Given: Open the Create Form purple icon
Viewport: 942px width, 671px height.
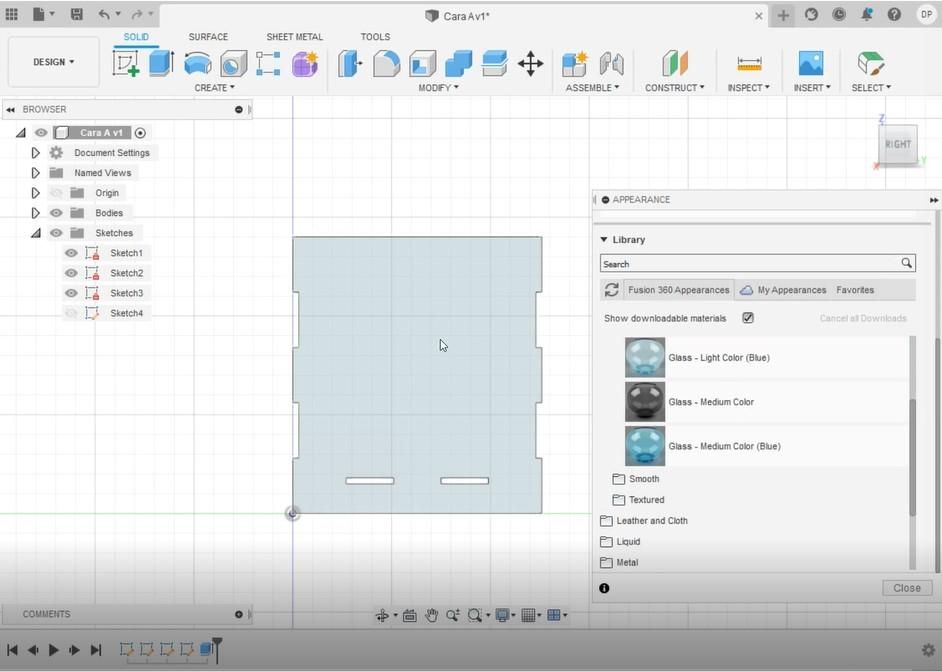Looking at the screenshot, I should click(305, 64).
